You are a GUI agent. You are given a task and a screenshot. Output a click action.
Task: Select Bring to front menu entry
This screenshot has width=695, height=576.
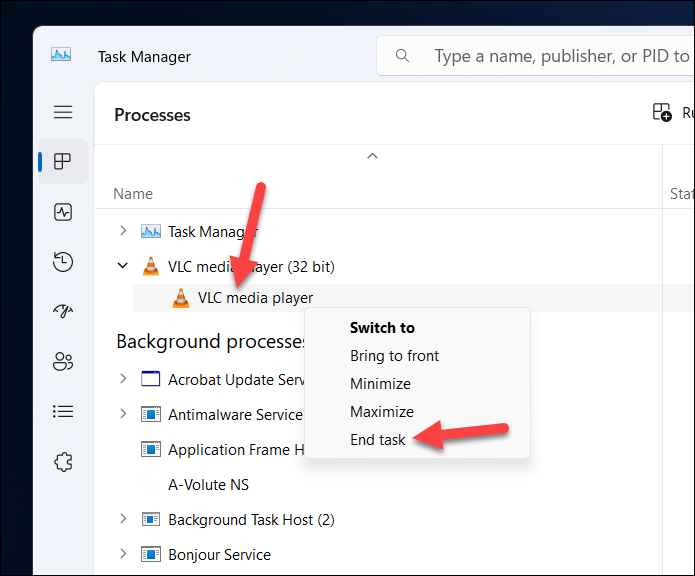pyautogui.click(x=394, y=356)
